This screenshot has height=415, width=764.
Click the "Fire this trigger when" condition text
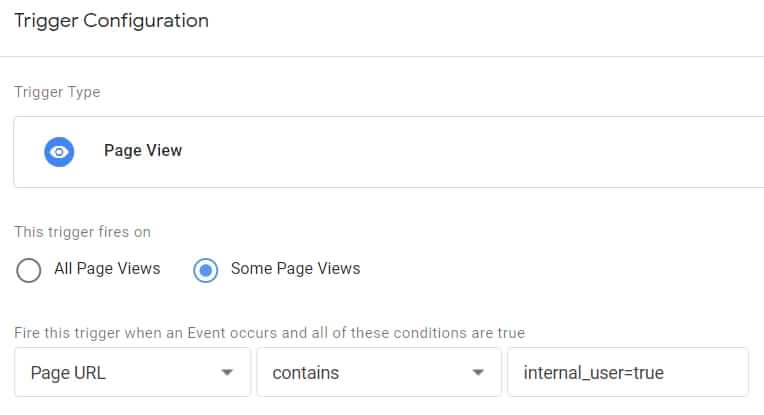[269, 332]
